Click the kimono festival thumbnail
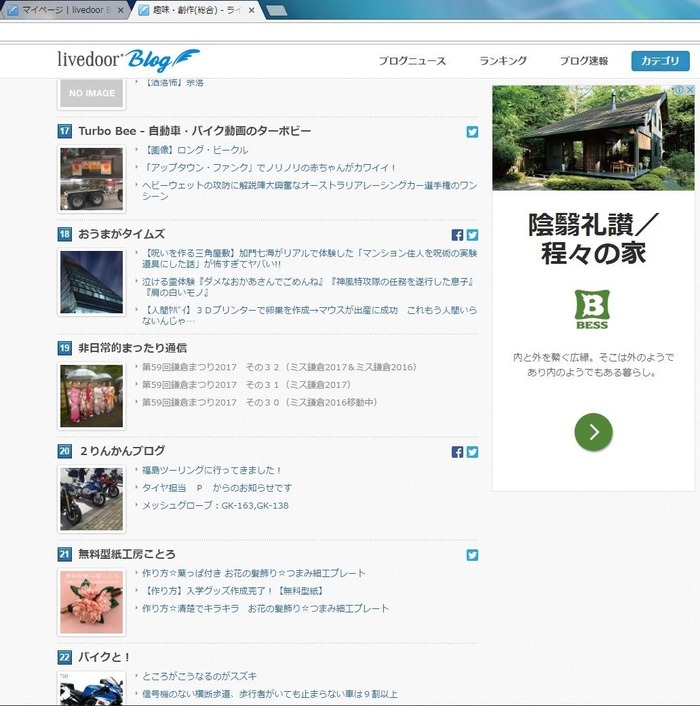 click(91, 395)
